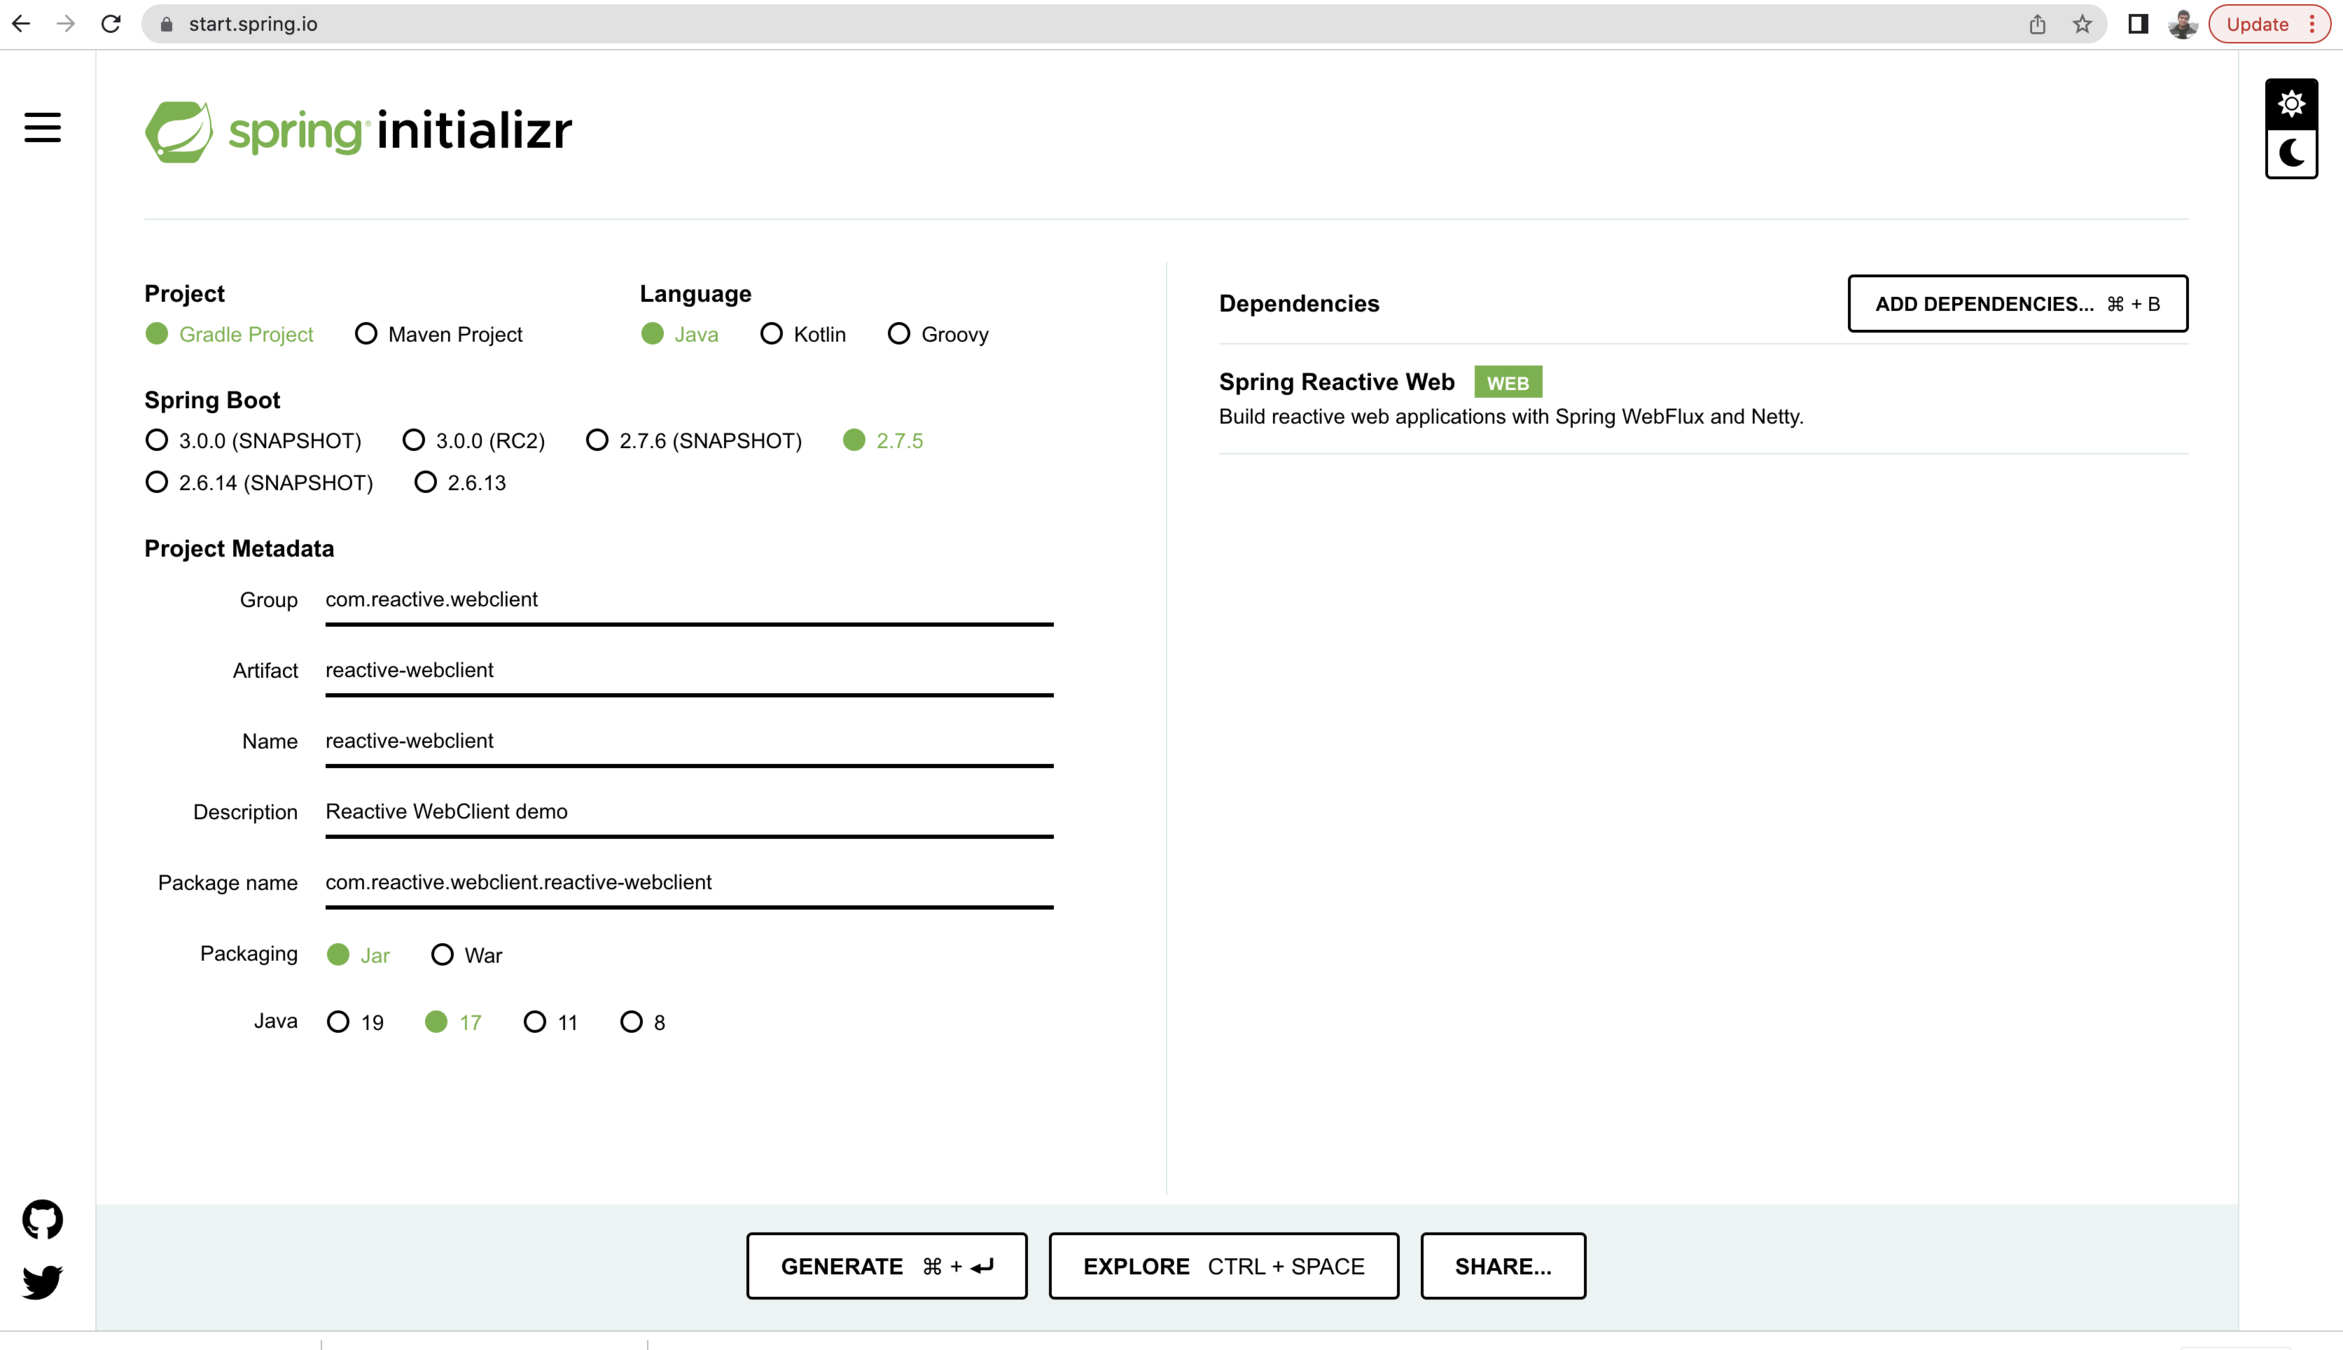Click the ADD DEPENDENCIES button
Viewport: 2343px width, 1350px height.
coord(2017,304)
